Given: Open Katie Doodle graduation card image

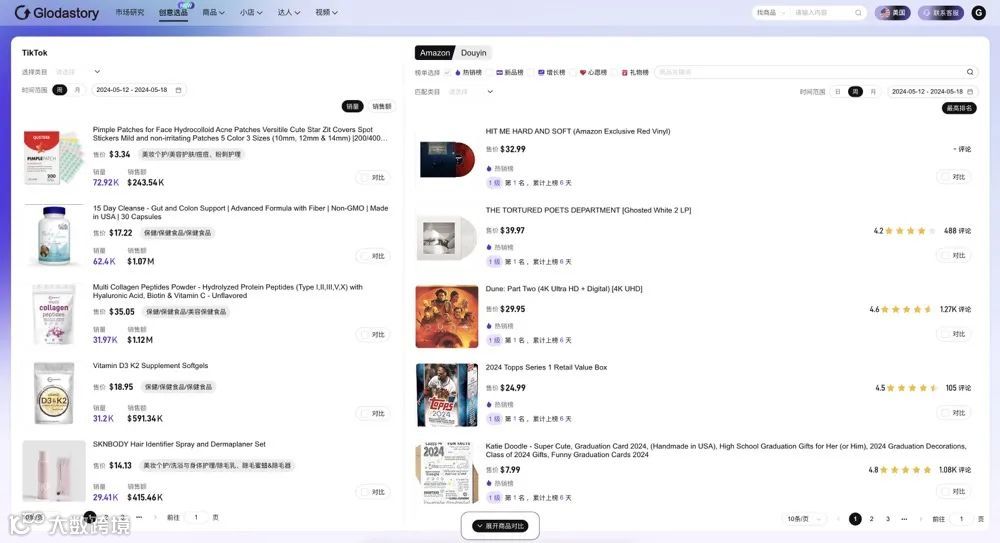Looking at the screenshot, I should tap(446, 473).
